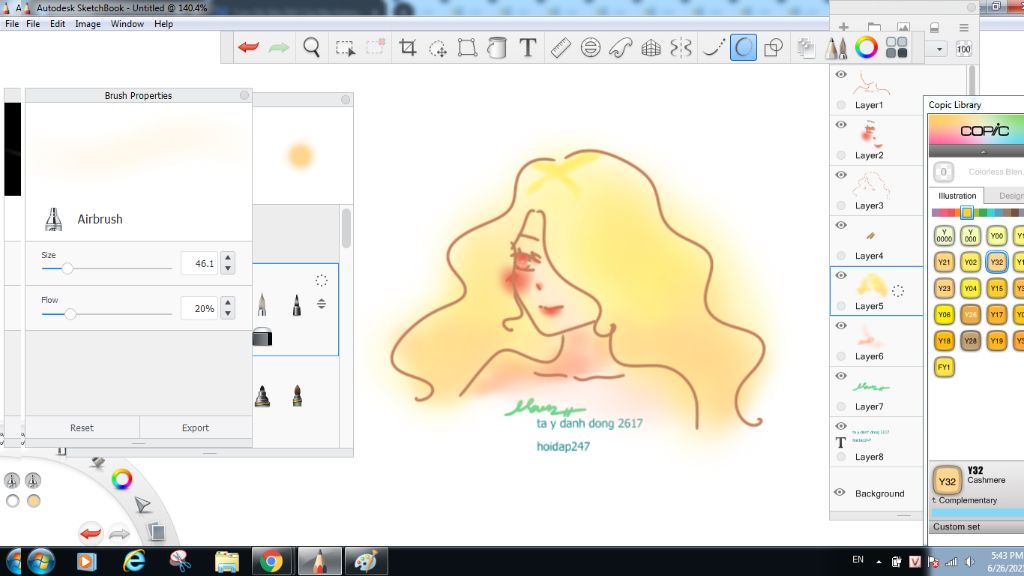Pick the Y04 Copic color swatch
Screen dimensions: 1024x576
[x=970, y=288]
